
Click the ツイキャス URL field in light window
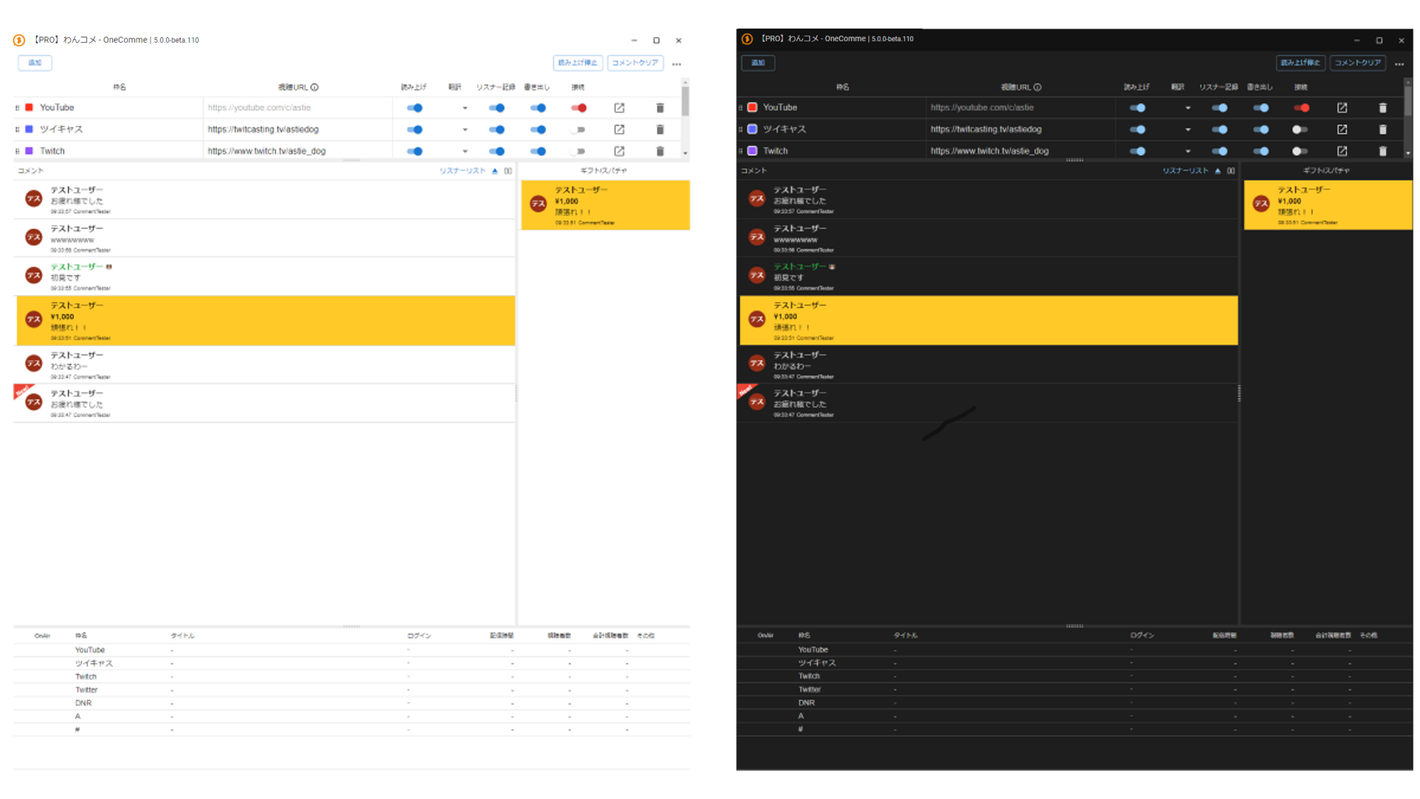[x=297, y=130]
